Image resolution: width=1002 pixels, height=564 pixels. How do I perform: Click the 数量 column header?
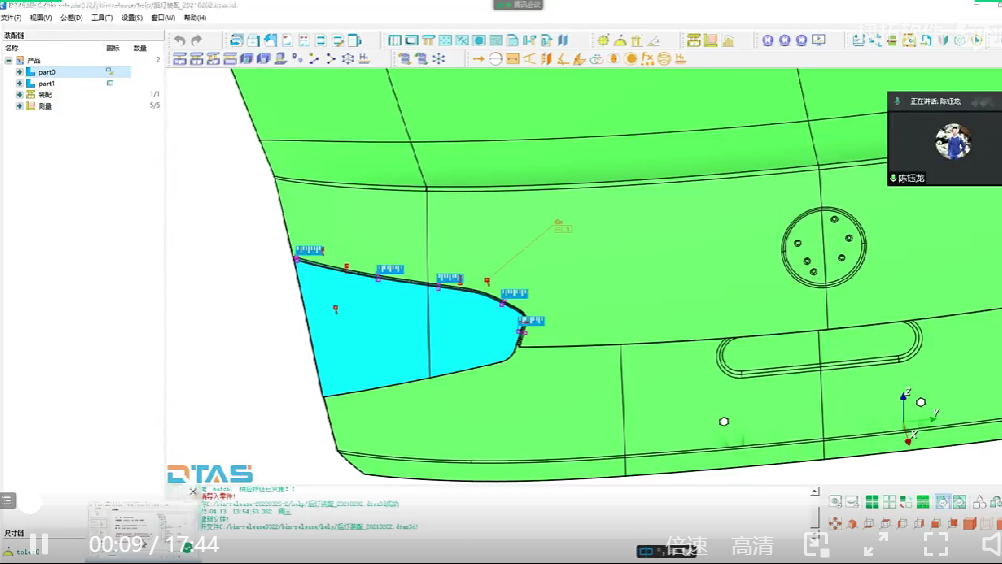point(140,48)
